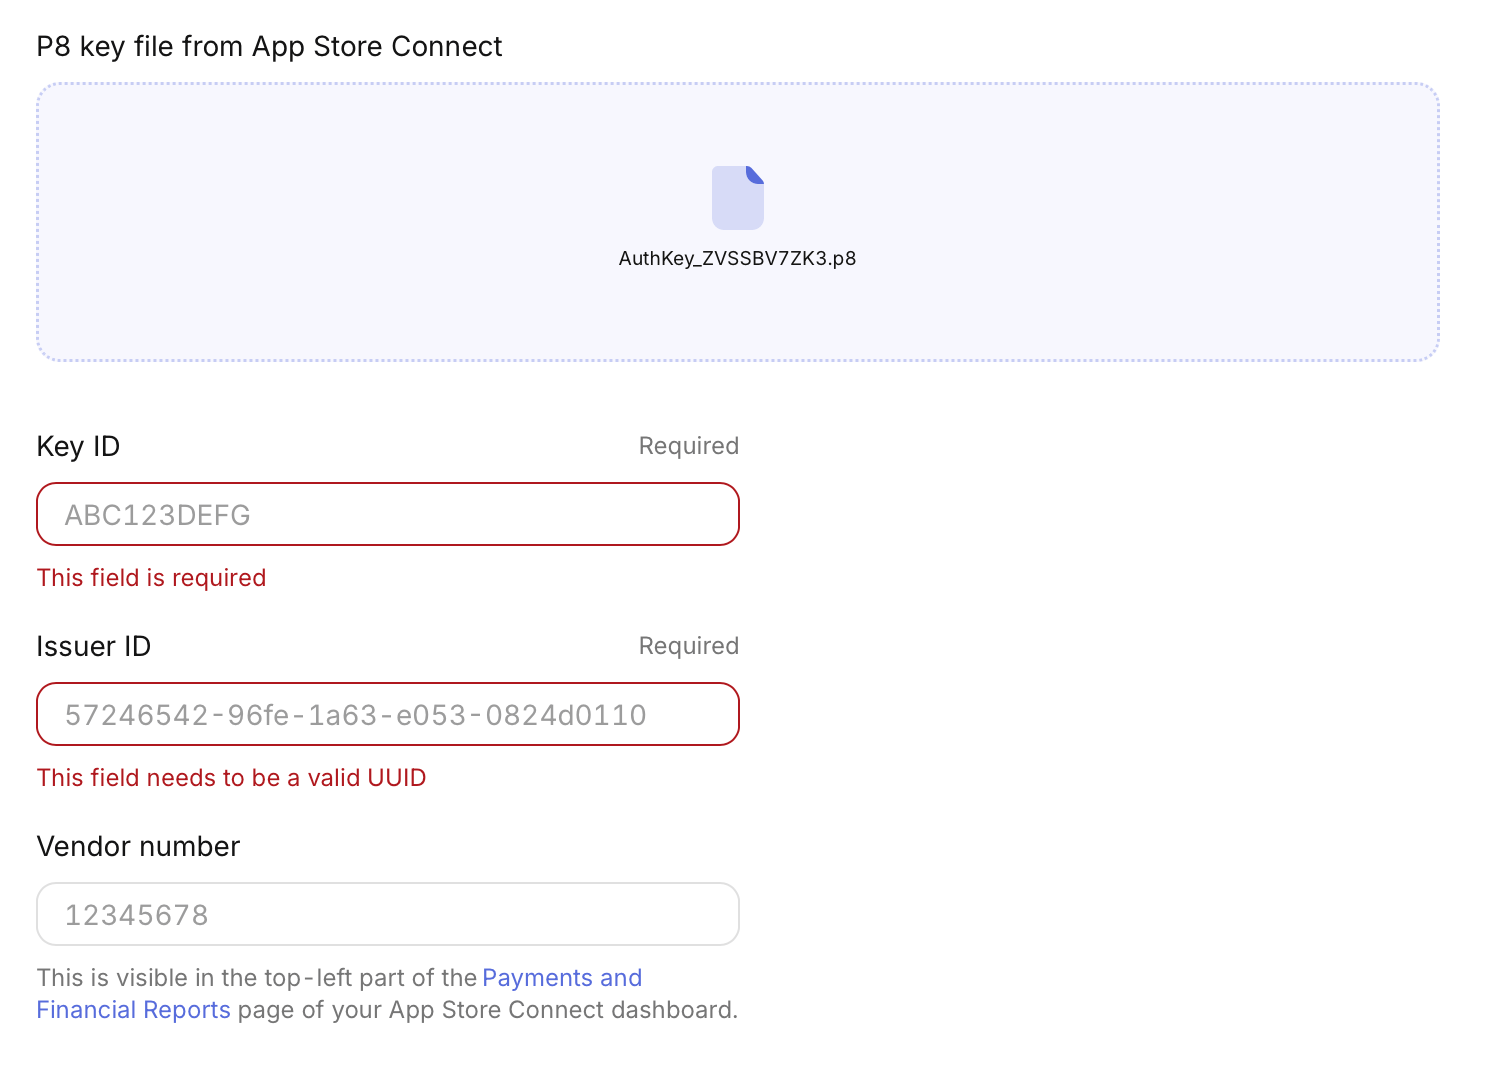This screenshot has height=1072, width=1486.
Task: Click the Issuer ID field label
Action: point(93,646)
